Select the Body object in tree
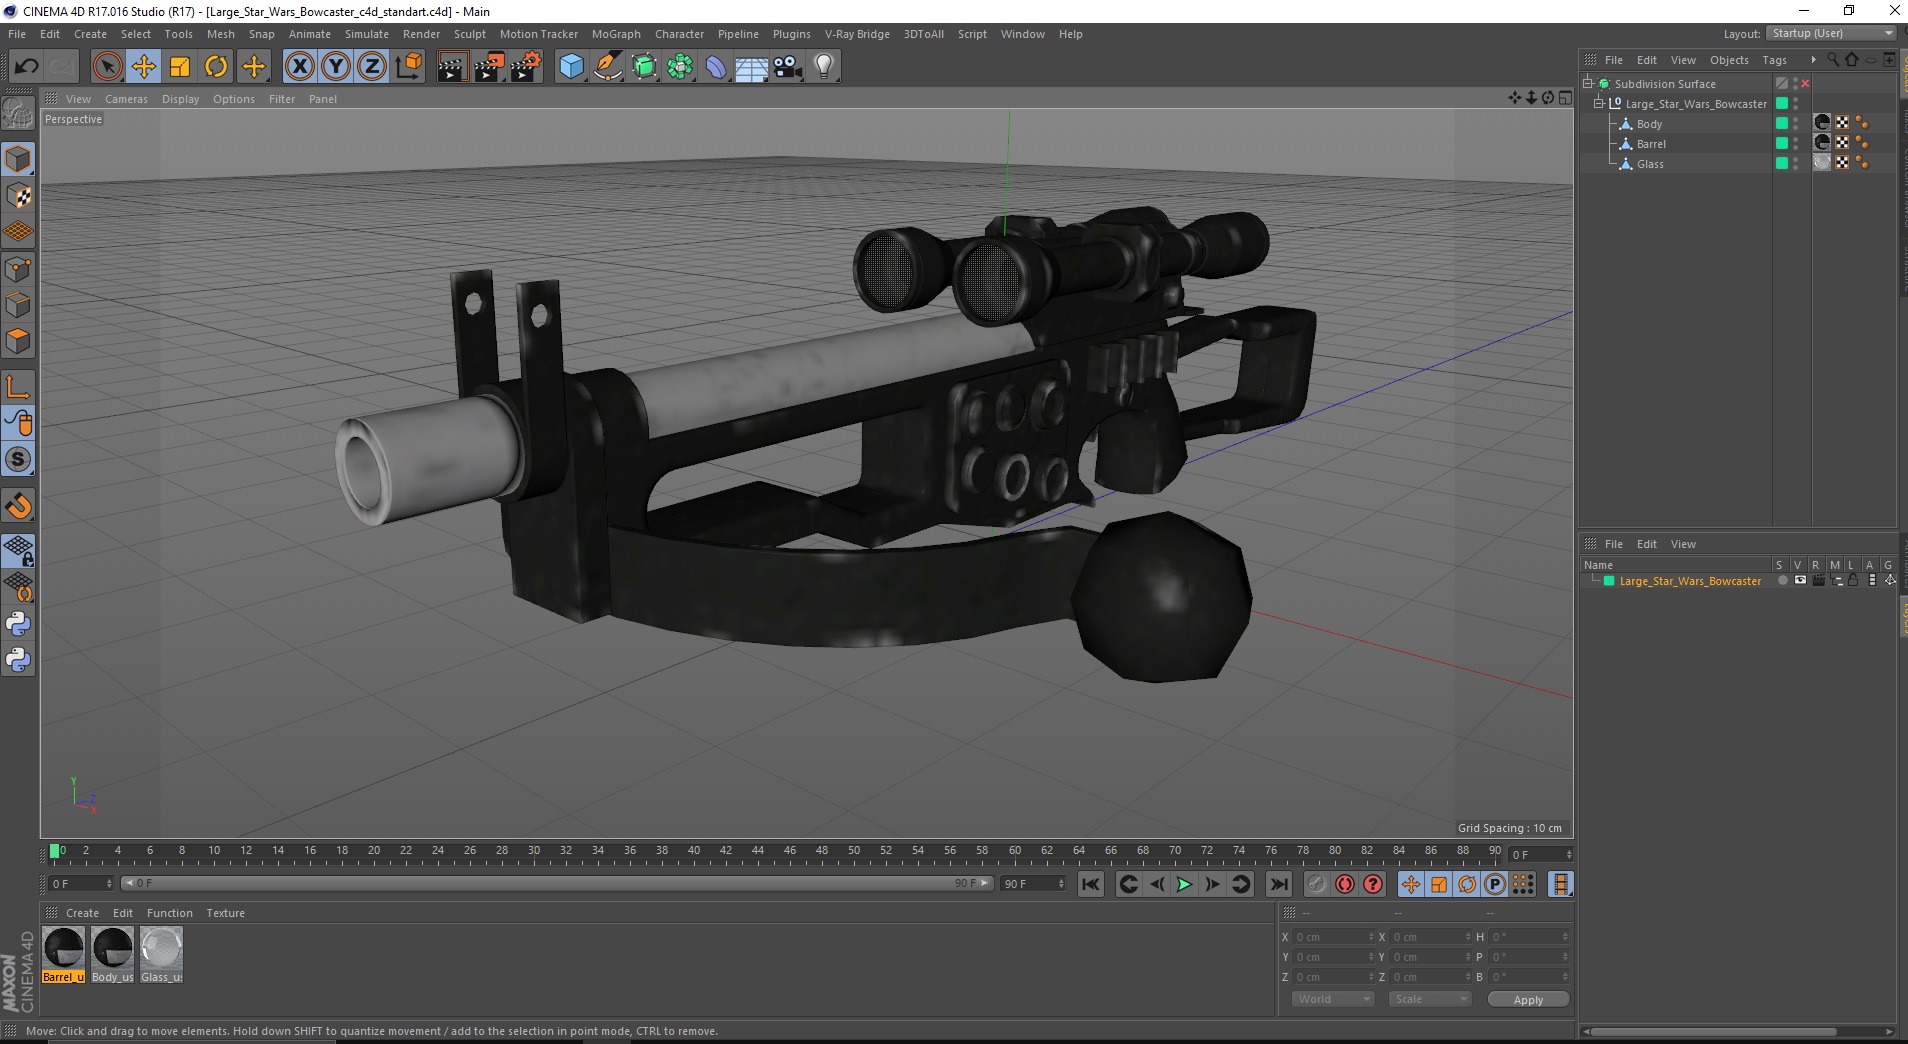The width and height of the screenshot is (1908, 1044). pyautogui.click(x=1649, y=124)
